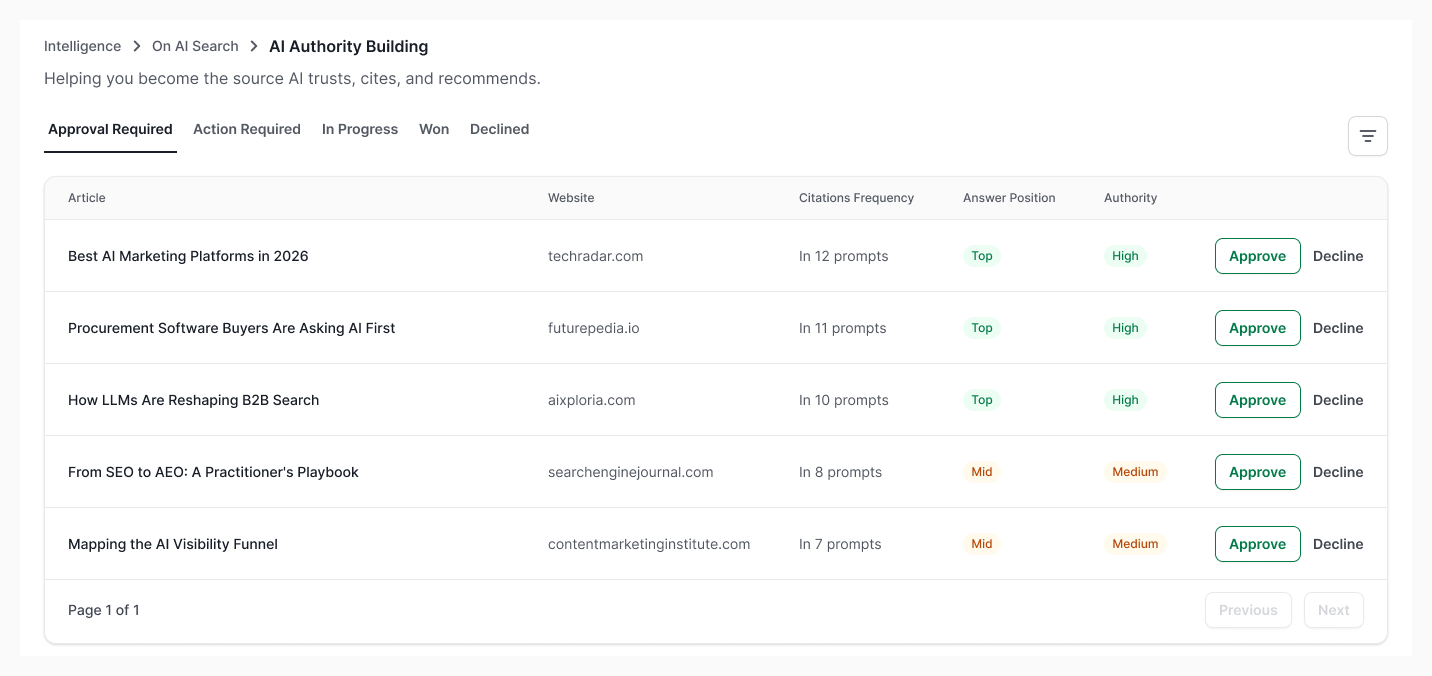Click the Previous pagination button
The image size is (1432, 676).
pos(1248,610)
